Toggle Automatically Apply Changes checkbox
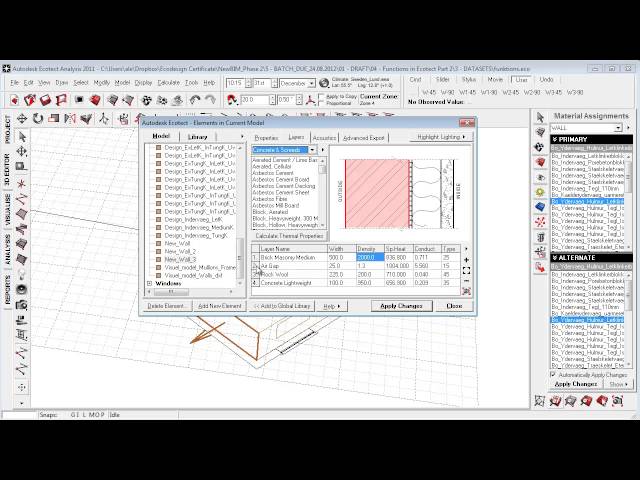 point(553,374)
